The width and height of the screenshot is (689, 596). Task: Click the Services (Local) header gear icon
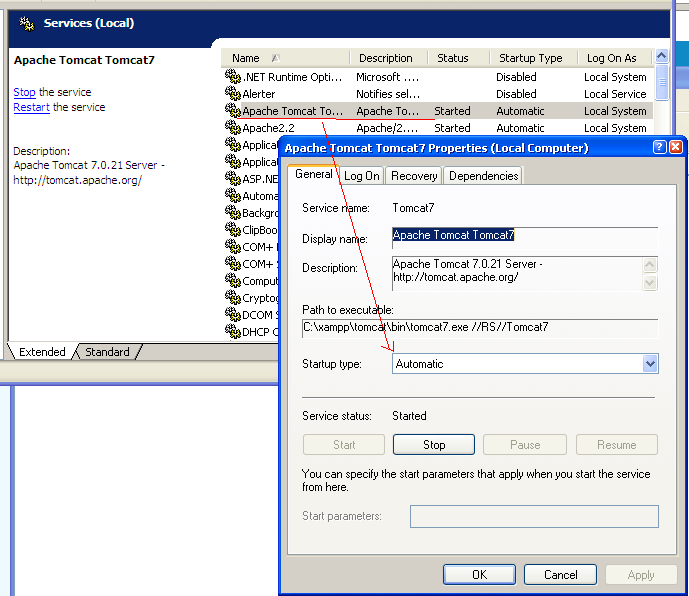click(27, 23)
